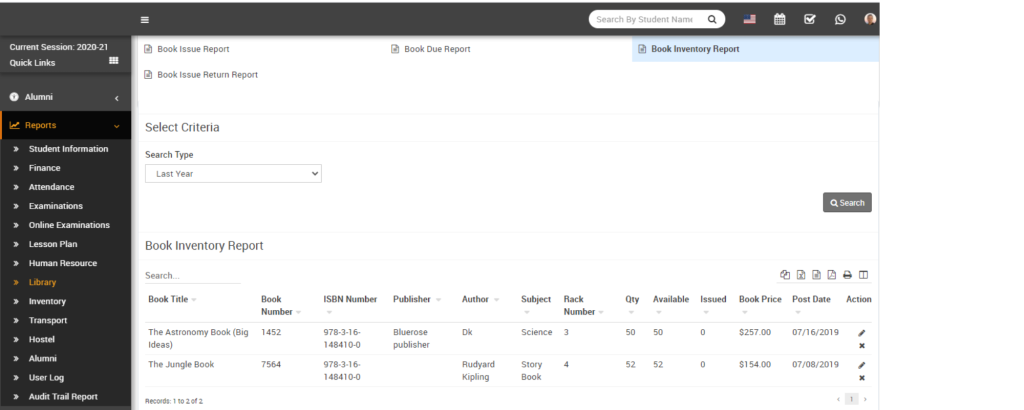The width and height of the screenshot is (1024, 410).
Task: Click the WhatsApp icon in top bar
Action: click(x=840, y=19)
